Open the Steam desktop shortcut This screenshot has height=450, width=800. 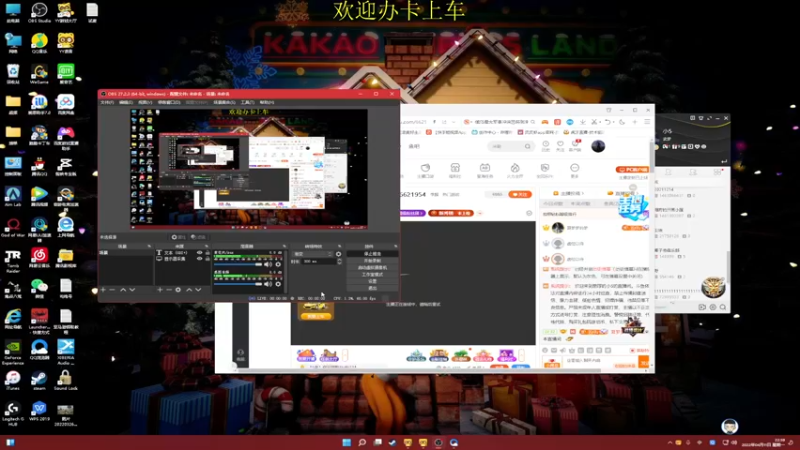[39, 380]
